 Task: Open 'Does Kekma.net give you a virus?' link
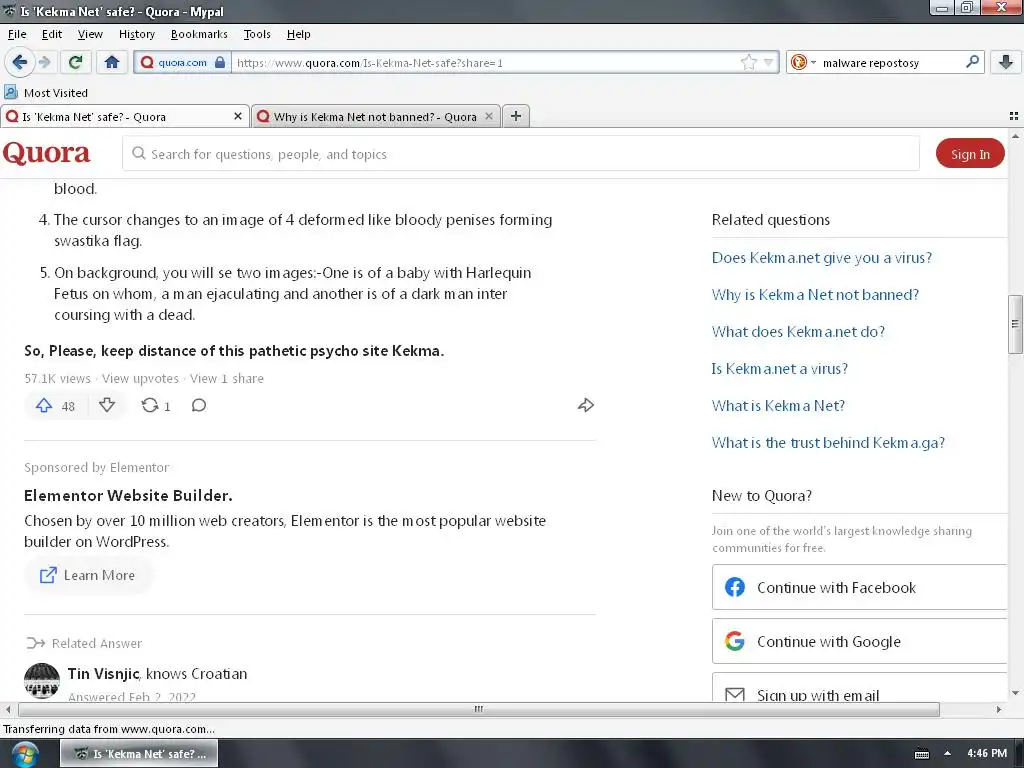click(822, 257)
